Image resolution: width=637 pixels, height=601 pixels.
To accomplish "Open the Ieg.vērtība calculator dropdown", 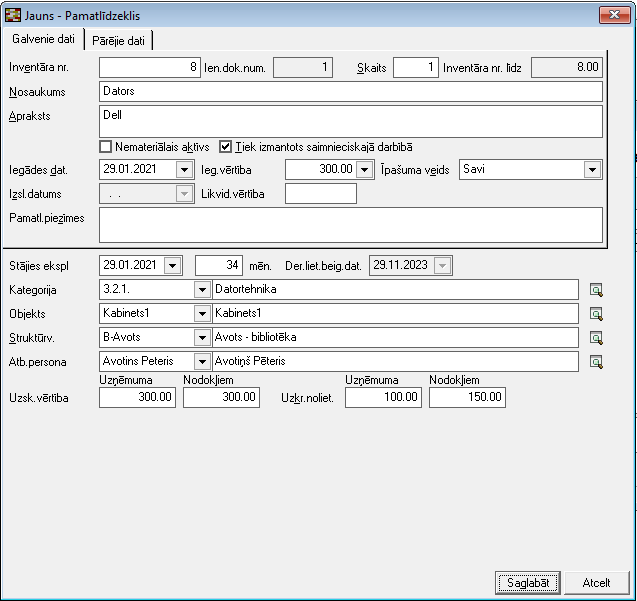I will tap(364, 169).
